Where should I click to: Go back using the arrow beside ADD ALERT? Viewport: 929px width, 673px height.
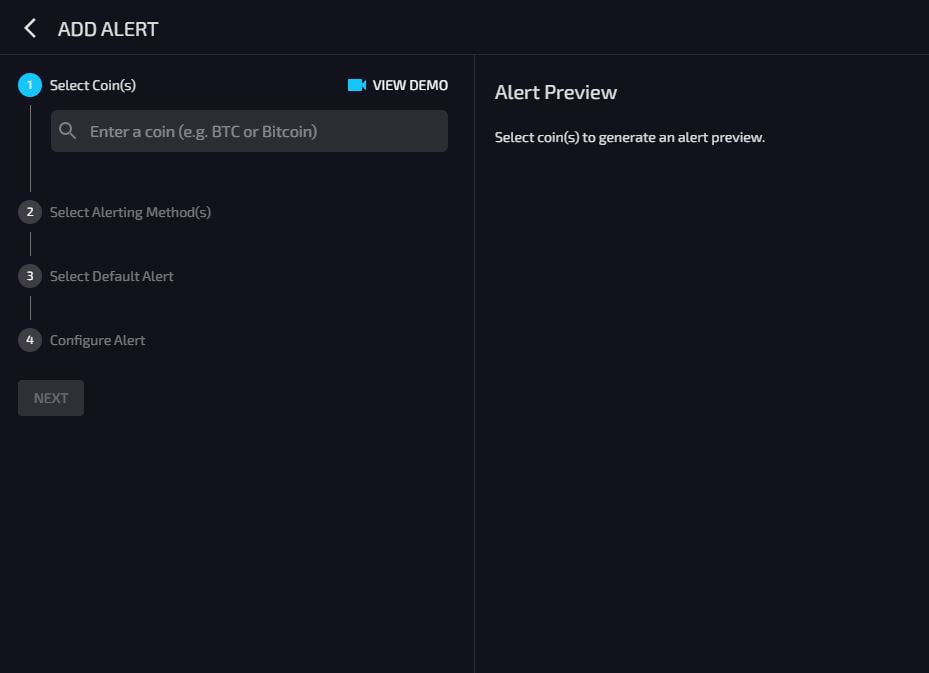[x=30, y=28]
